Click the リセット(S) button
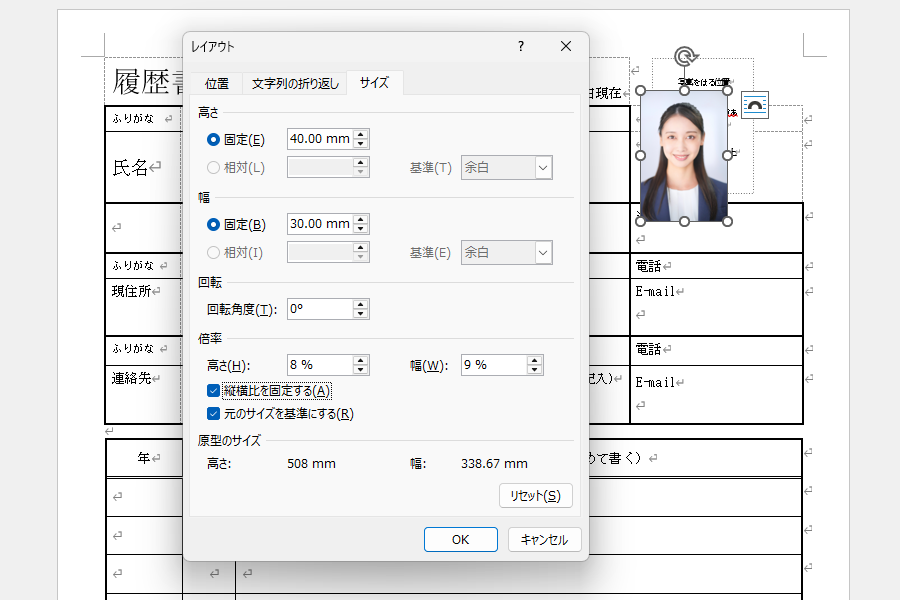 [534, 495]
